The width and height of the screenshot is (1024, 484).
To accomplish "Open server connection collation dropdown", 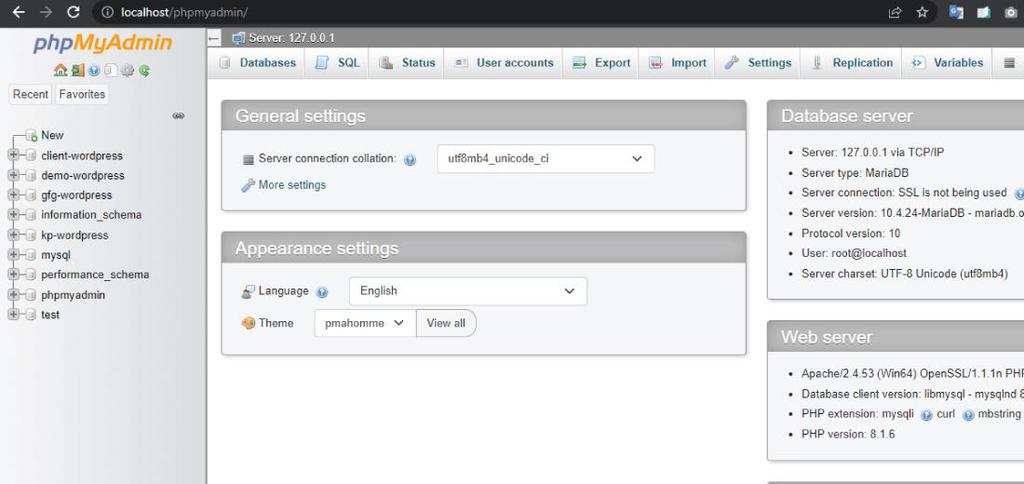I will [545, 159].
